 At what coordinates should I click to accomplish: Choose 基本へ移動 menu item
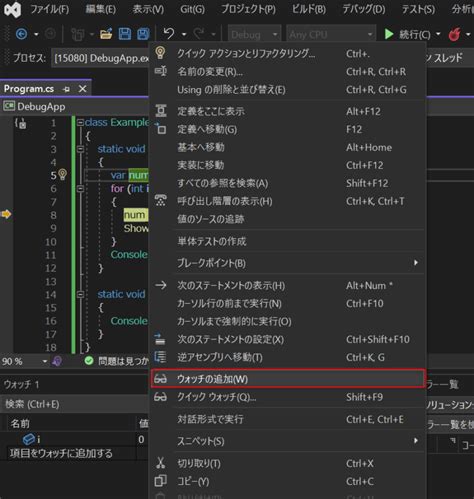[287, 147]
